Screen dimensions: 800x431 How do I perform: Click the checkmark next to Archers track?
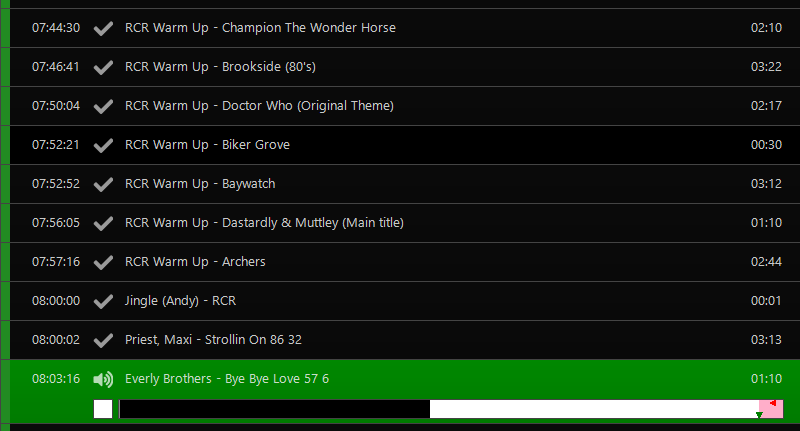coord(103,262)
